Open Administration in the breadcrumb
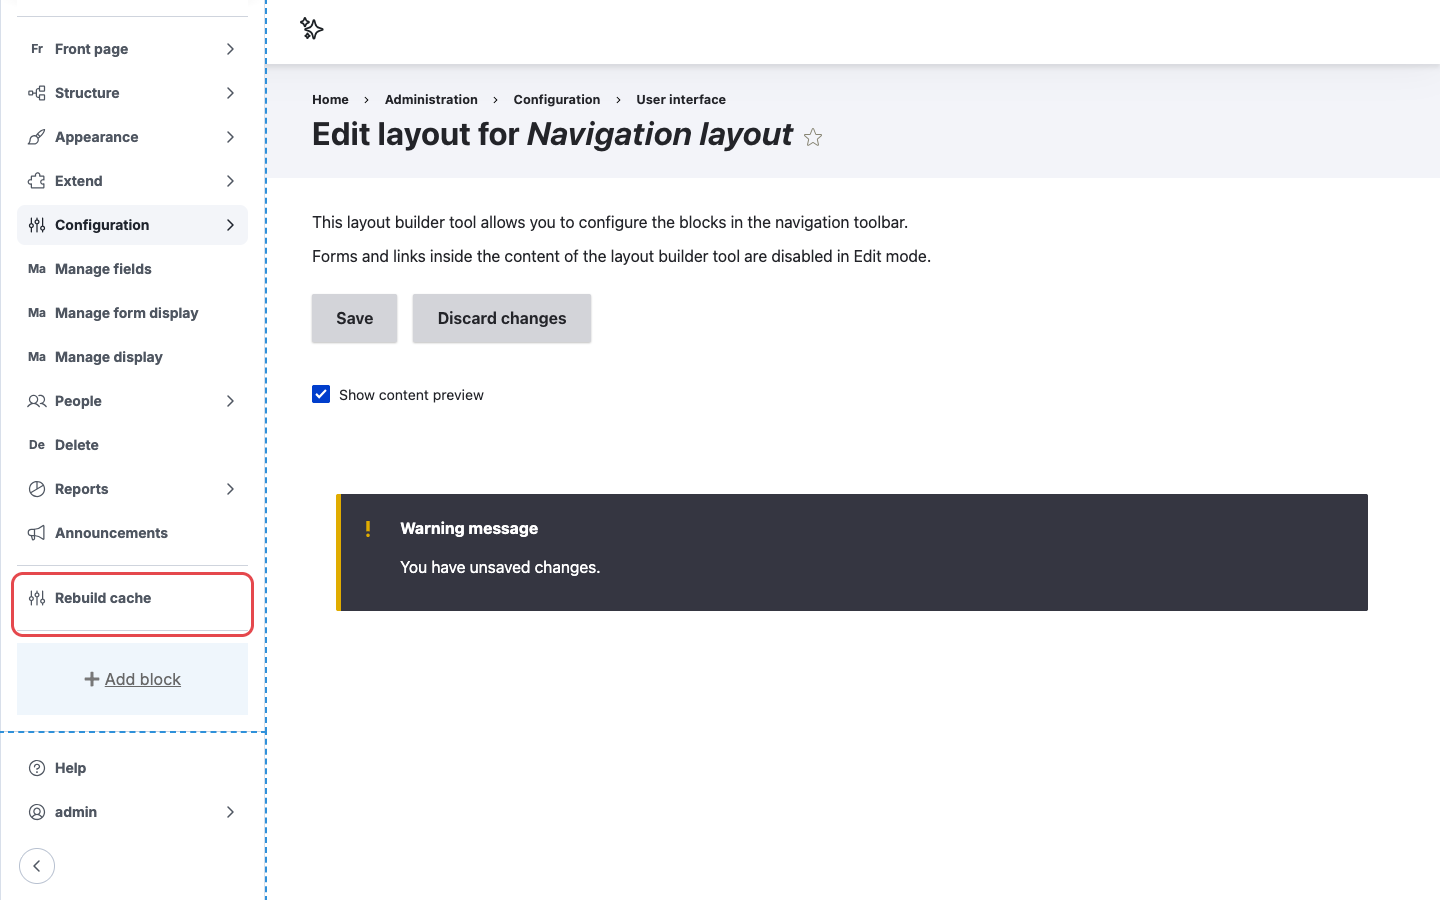1440x900 pixels. 431,99
